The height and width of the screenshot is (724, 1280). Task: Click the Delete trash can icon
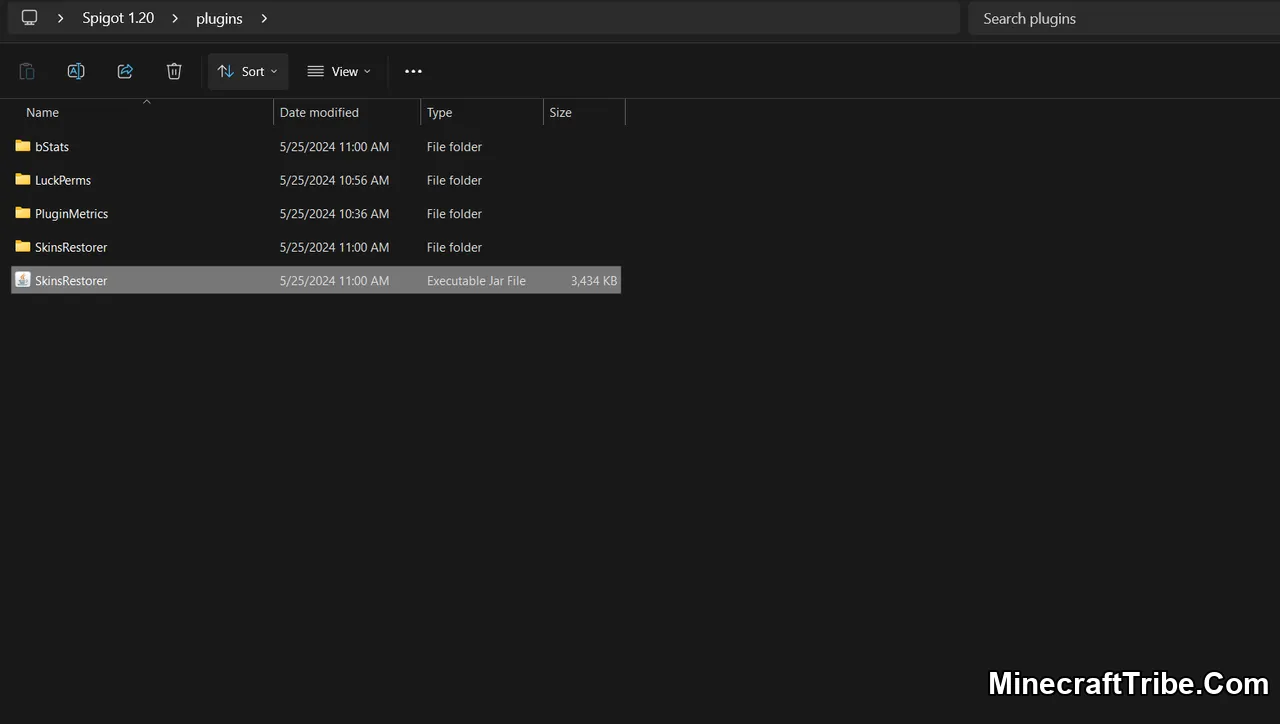click(174, 71)
